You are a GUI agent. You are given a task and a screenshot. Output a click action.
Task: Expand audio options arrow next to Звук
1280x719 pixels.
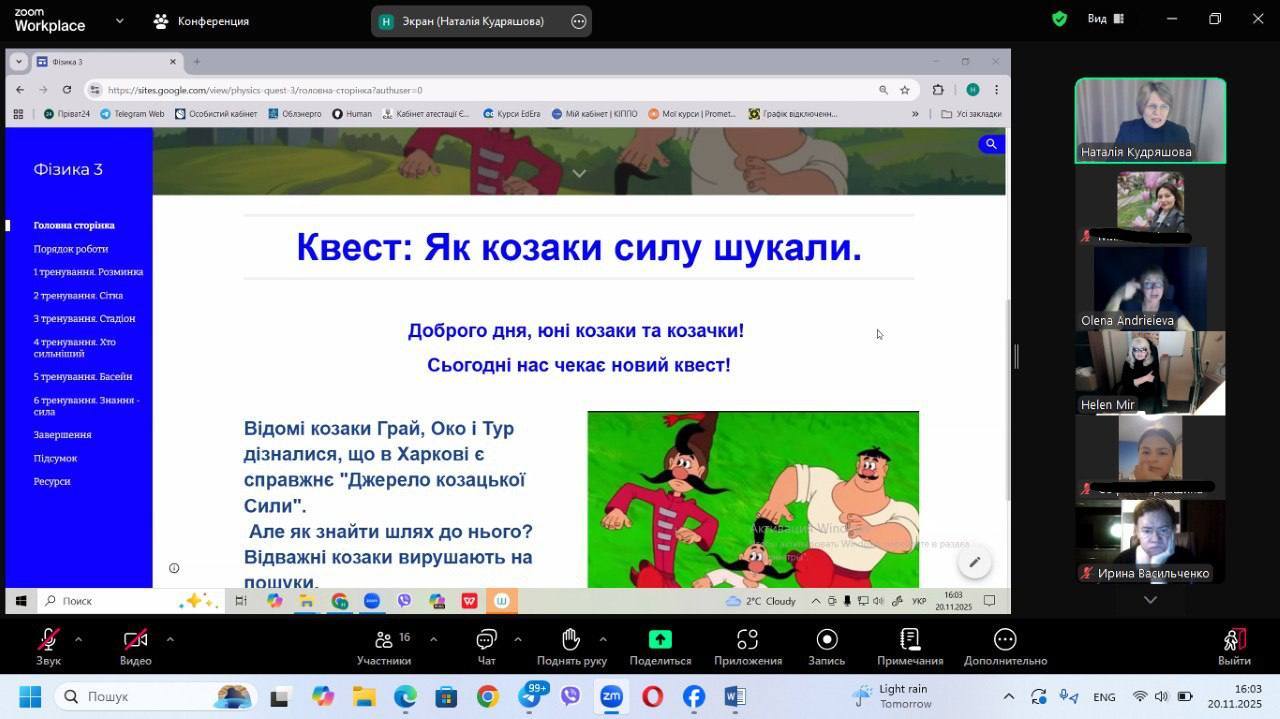(x=78, y=639)
